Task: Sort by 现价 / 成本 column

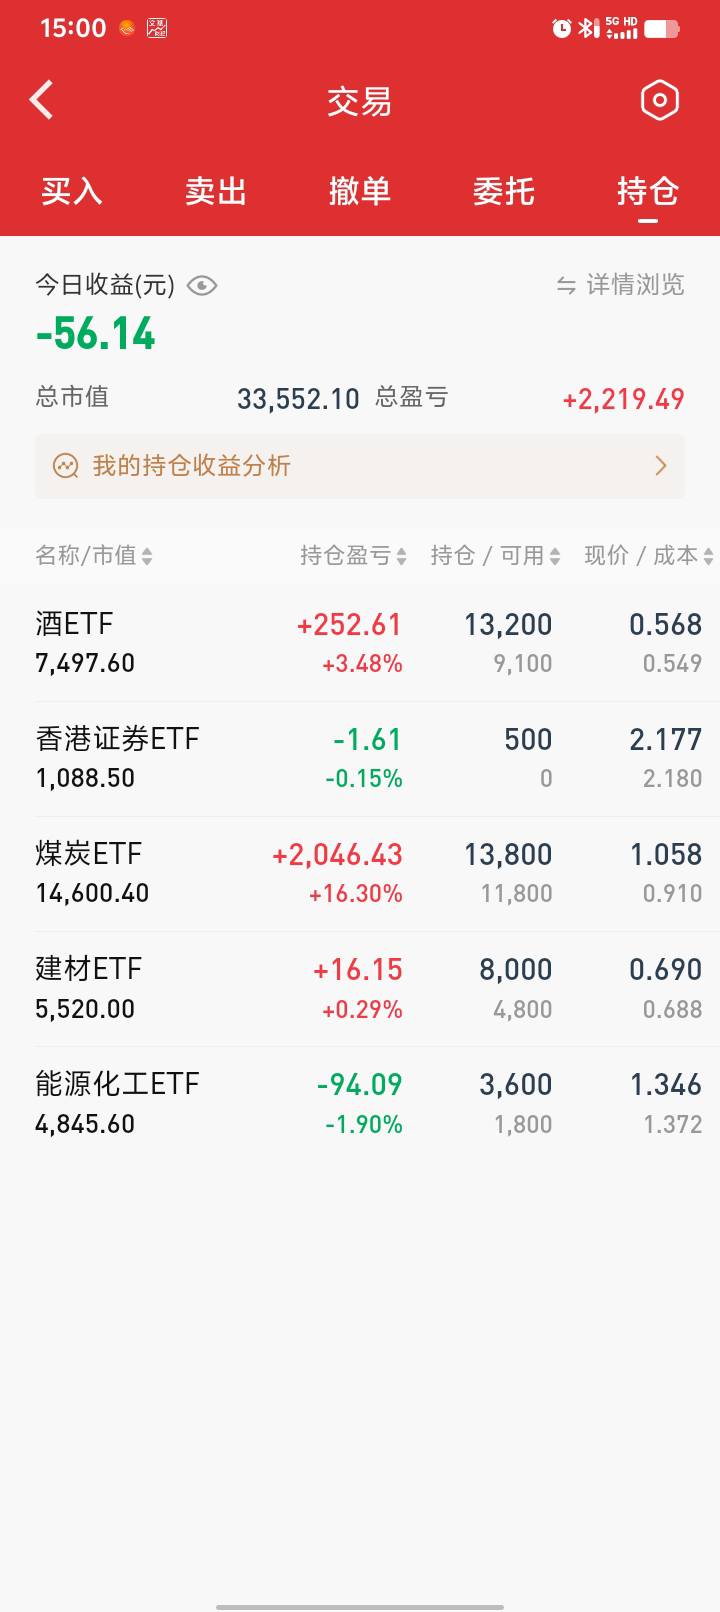Action: [648, 556]
